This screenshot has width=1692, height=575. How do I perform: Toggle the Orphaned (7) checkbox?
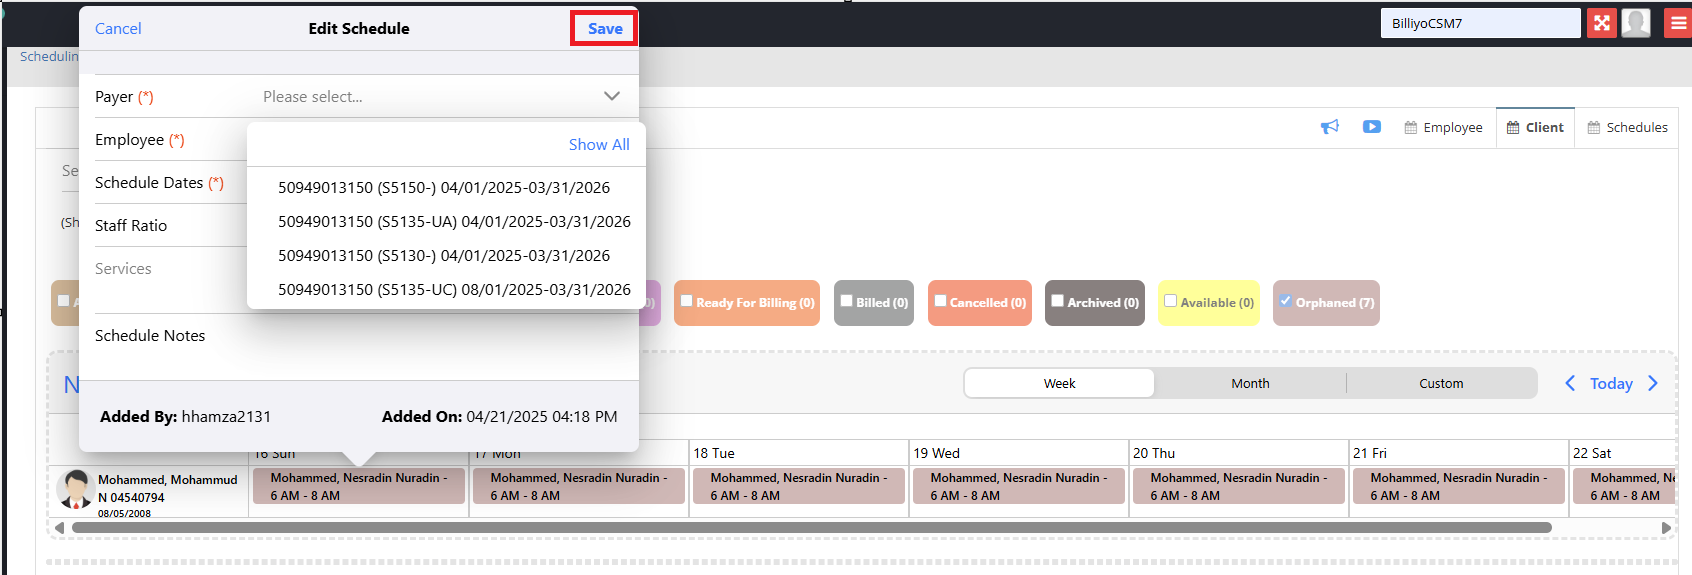[1285, 301]
